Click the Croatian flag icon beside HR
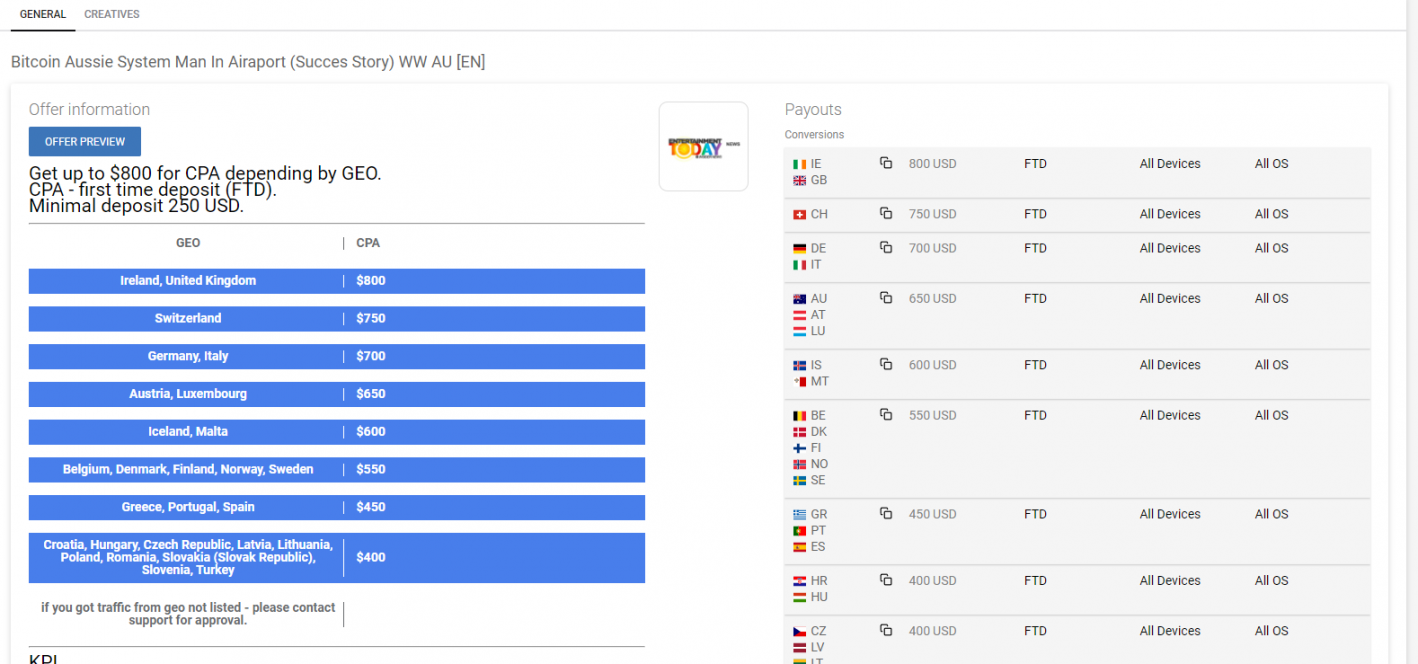The height and width of the screenshot is (664, 1418). pyautogui.click(x=799, y=581)
